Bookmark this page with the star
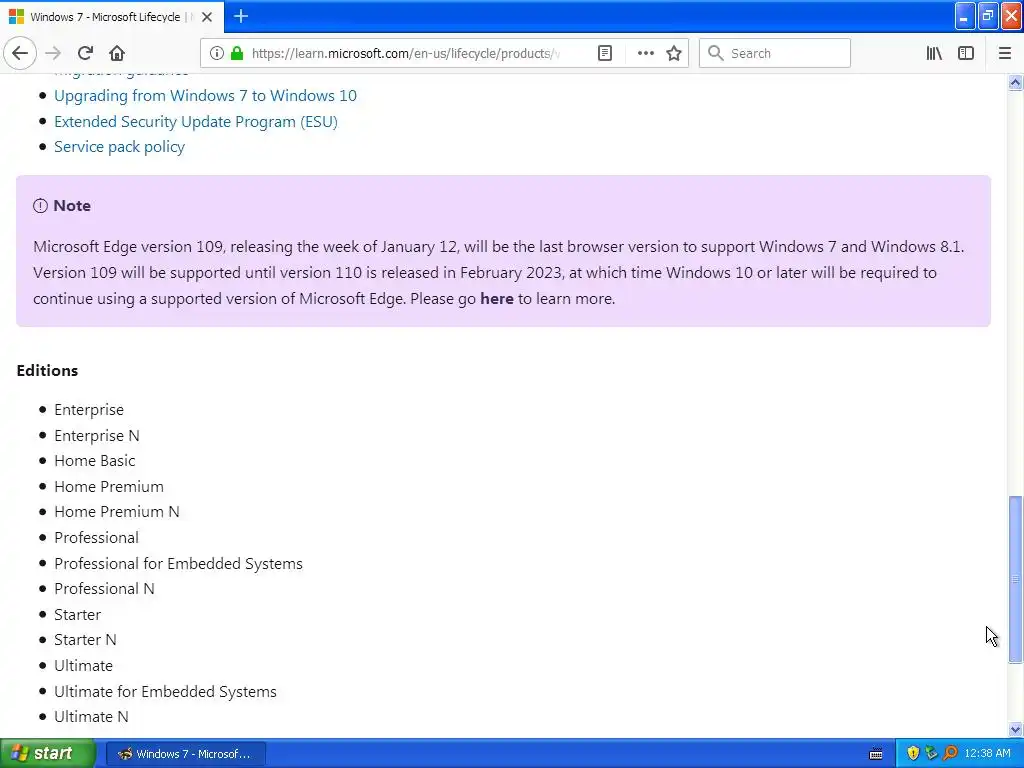The width and height of the screenshot is (1024, 768). (x=674, y=54)
